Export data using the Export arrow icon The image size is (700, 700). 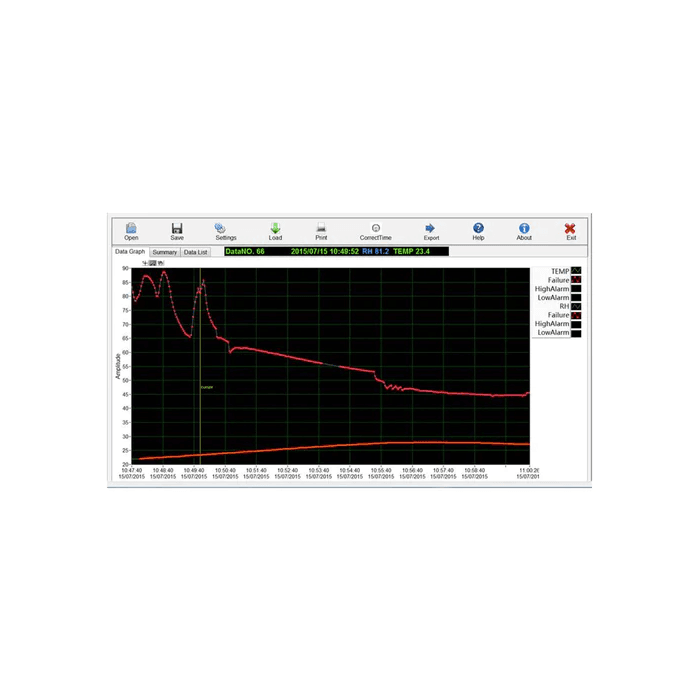click(431, 229)
